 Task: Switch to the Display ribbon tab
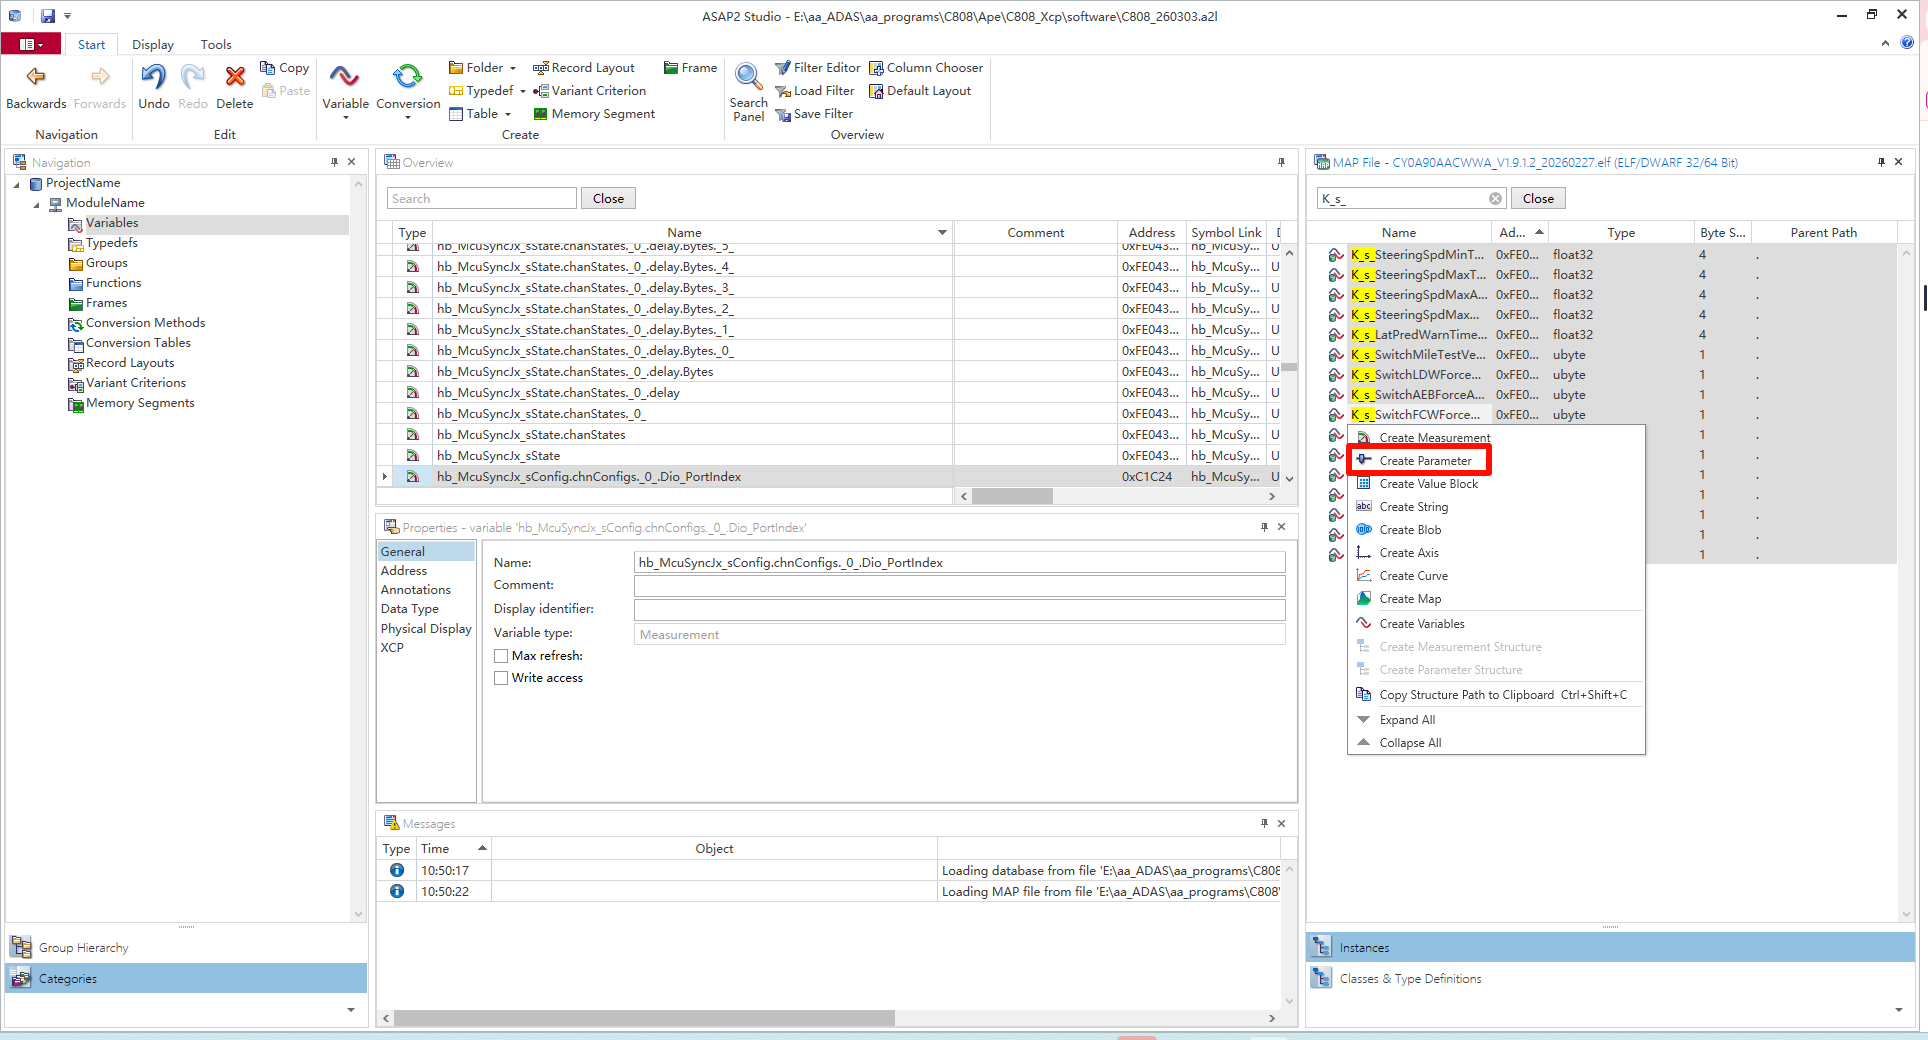pyautogui.click(x=152, y=45)
